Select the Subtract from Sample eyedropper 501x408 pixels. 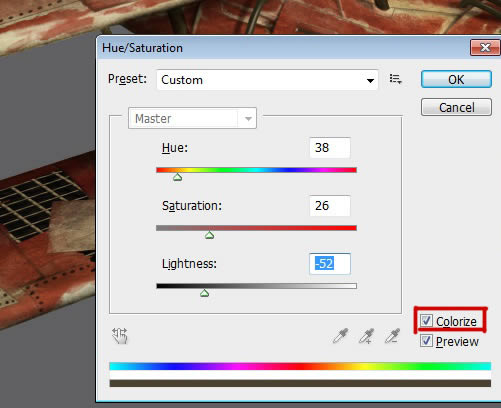click(392, 336)
